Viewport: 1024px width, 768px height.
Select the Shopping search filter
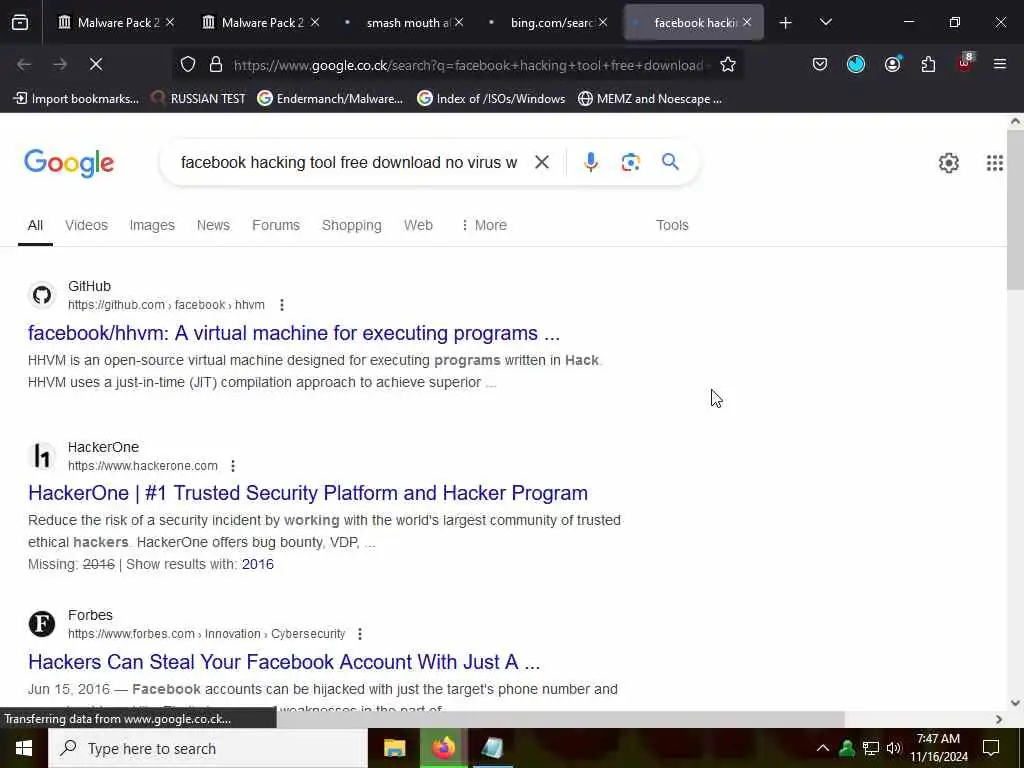(351, 225)
